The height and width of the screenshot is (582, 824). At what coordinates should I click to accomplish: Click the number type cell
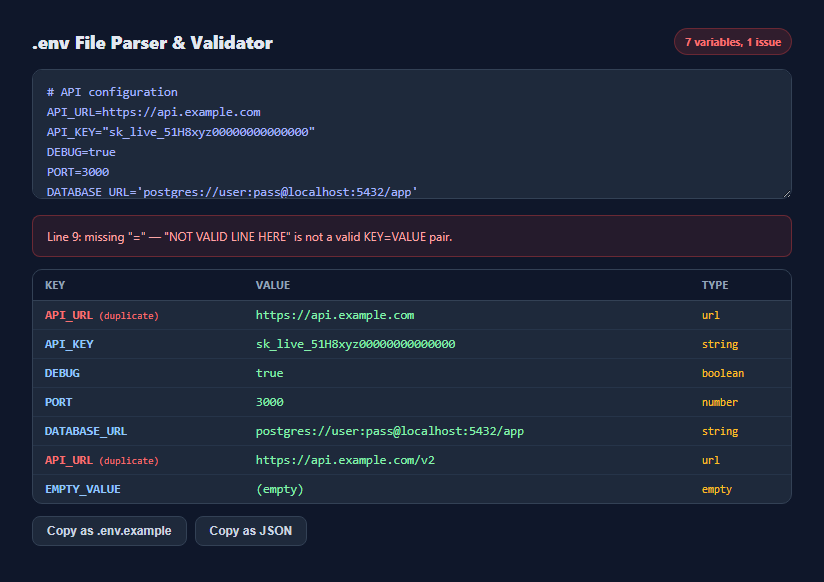[x=719, y=402]
